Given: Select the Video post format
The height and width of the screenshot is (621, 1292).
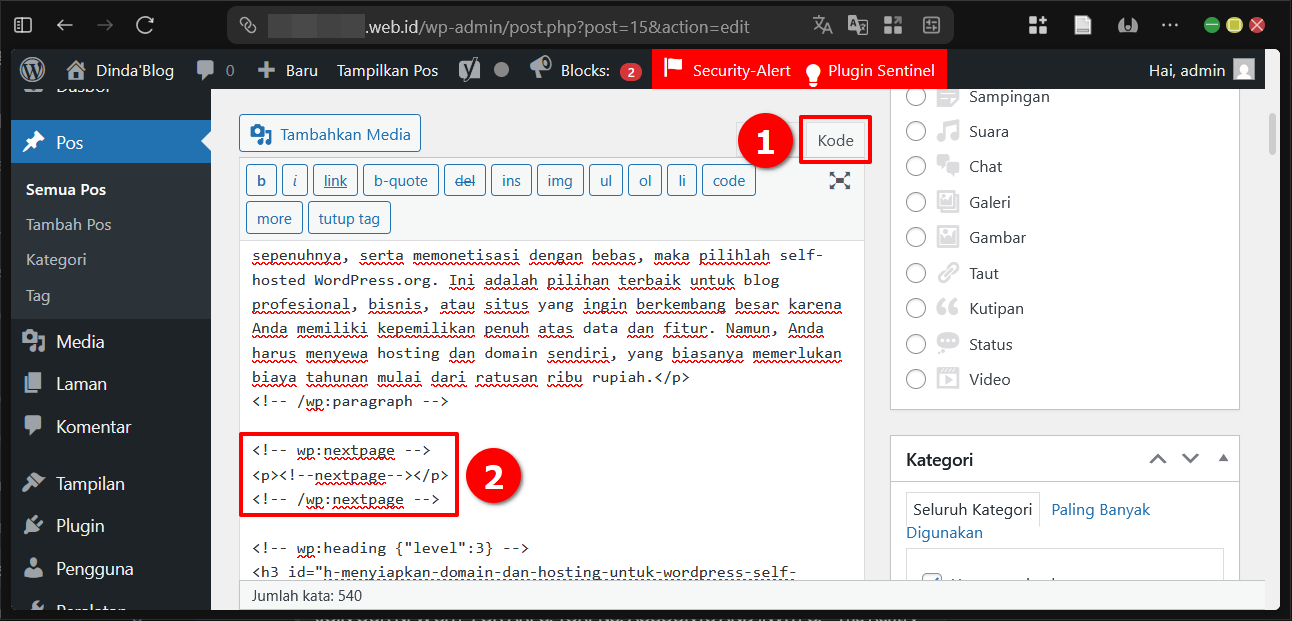Looking at the screenshot, I should point(915,378).
